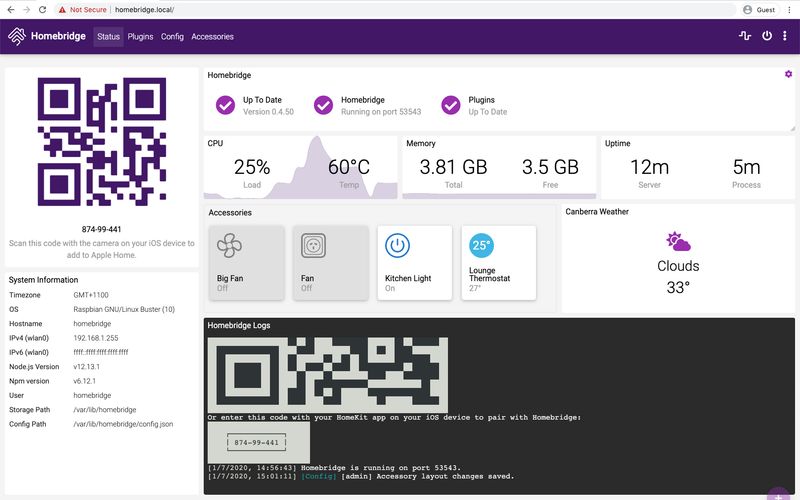
Task: Click the Npm version v6.12.1
Action: pos(84,381)
